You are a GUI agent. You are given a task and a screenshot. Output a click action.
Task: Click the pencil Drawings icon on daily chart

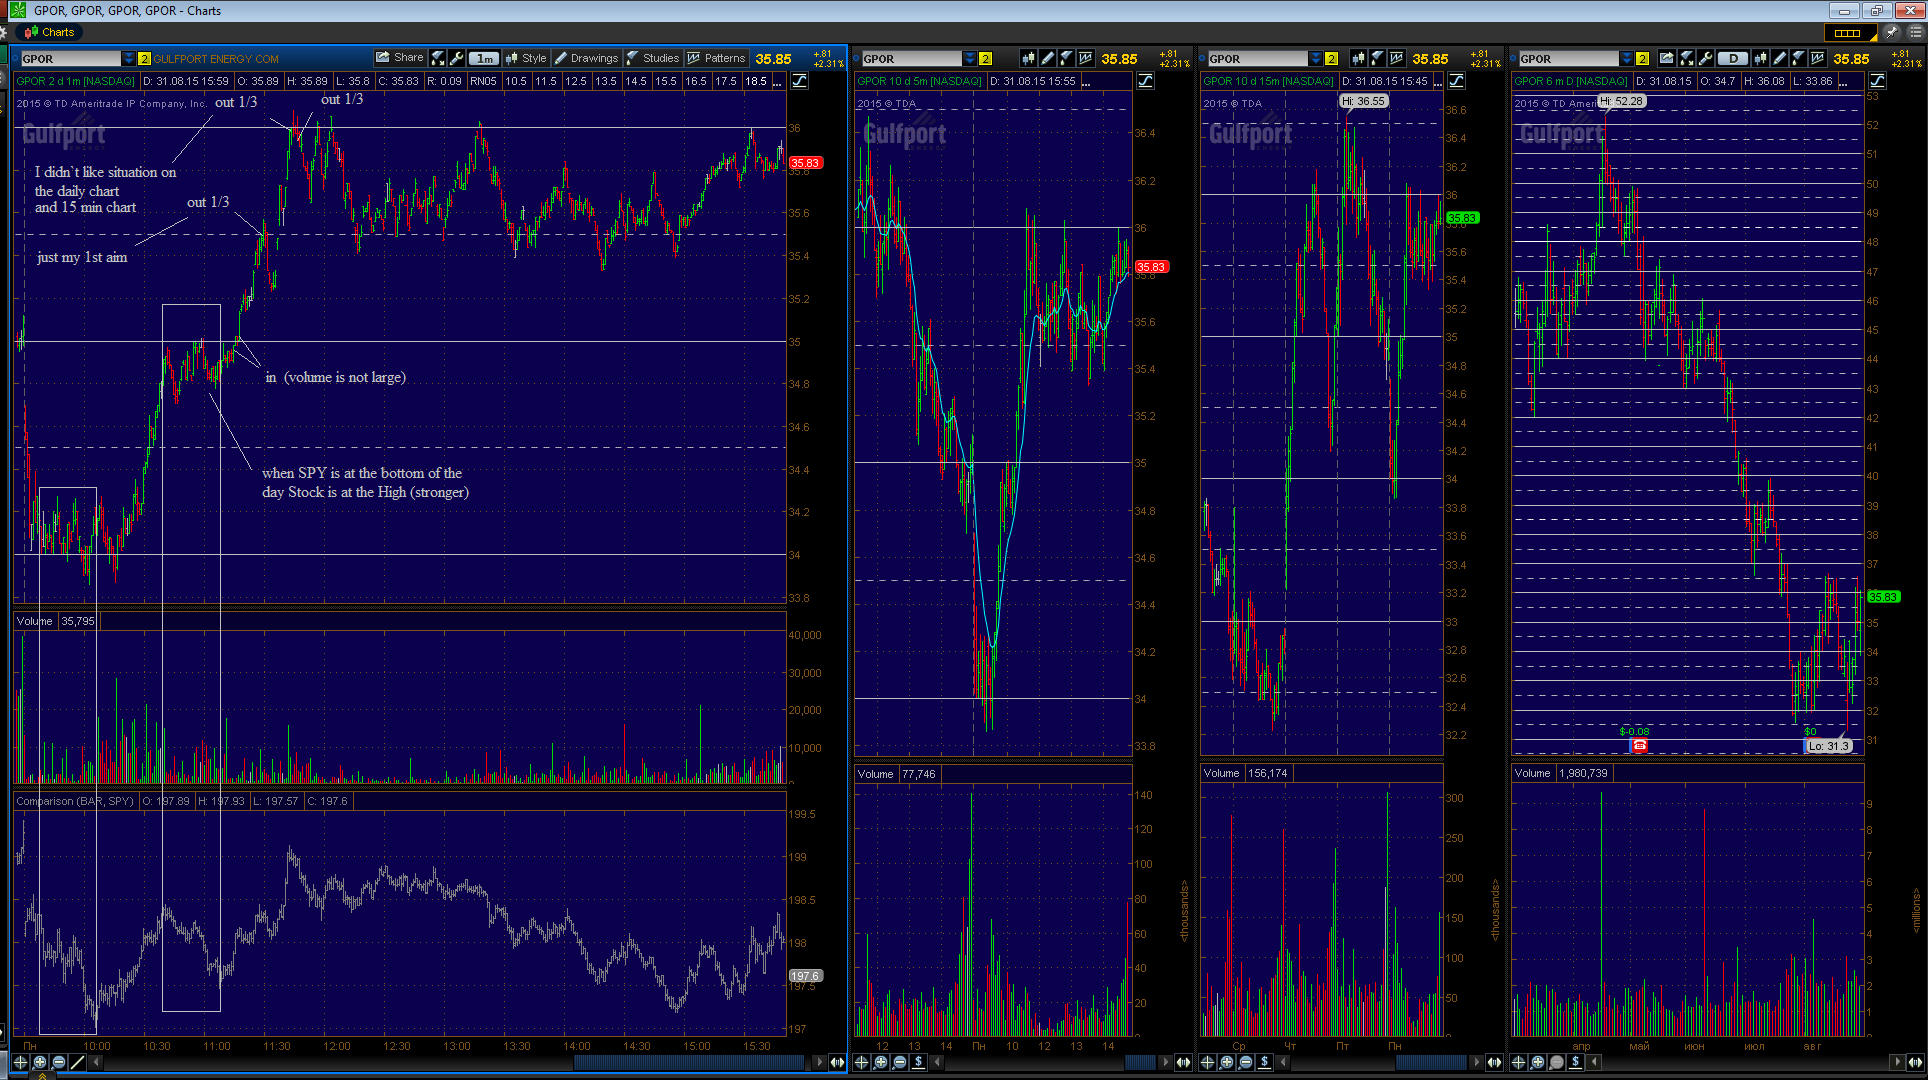coord(1779,58)
